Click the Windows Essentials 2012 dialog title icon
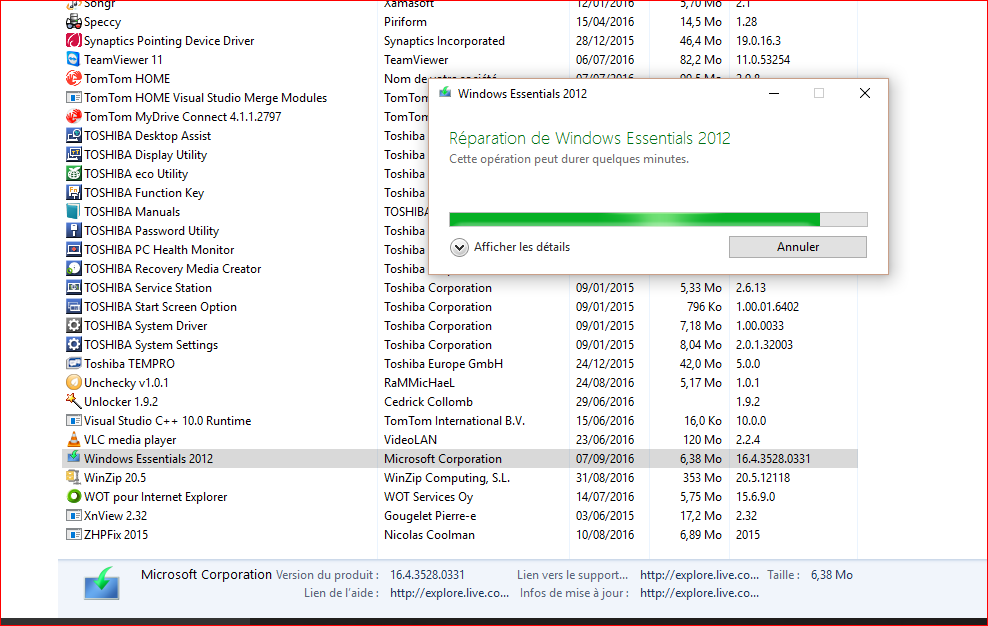This screenshot has width=988, height=626. click(x=445, y=93)
